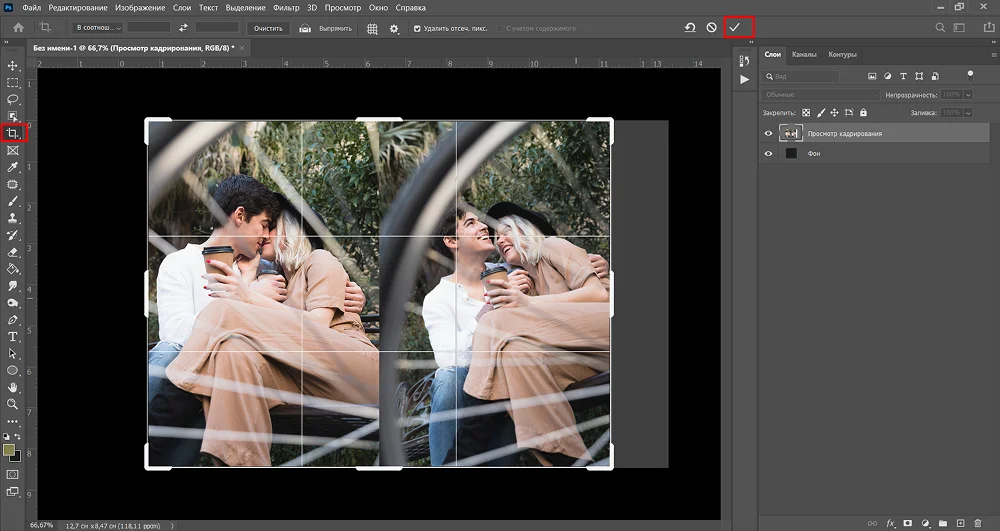Filter layers by shape layers
1000x531 pixels.
919,76
